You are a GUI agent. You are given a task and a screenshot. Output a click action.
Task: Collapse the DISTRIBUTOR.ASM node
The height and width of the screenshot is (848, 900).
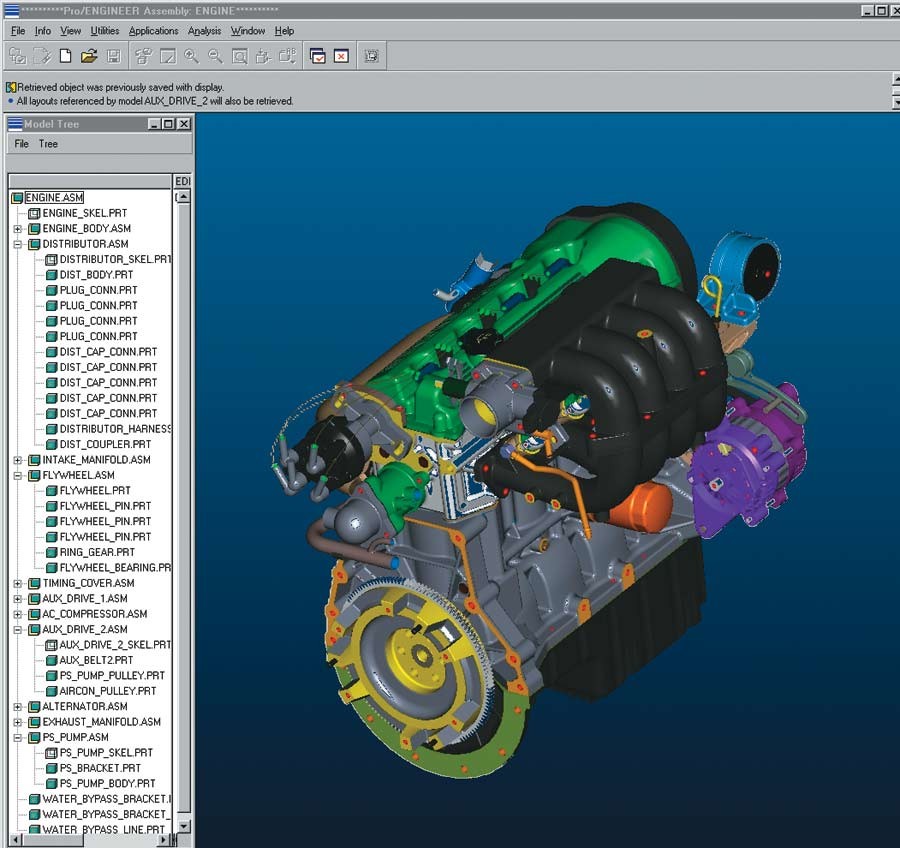(18, 244)
